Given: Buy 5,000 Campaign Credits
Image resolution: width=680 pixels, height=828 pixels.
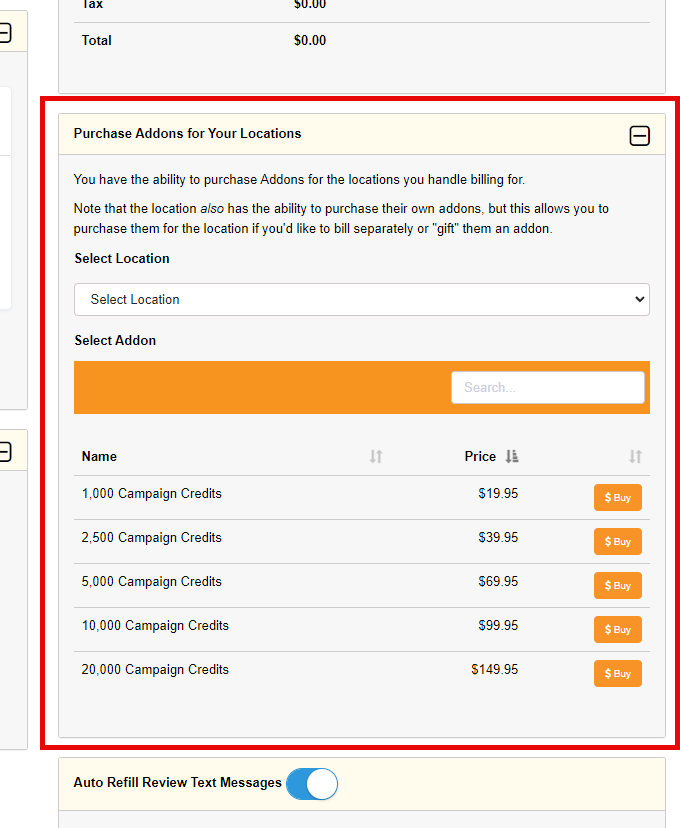Looking at the screenshot, I should coord(617,585).
